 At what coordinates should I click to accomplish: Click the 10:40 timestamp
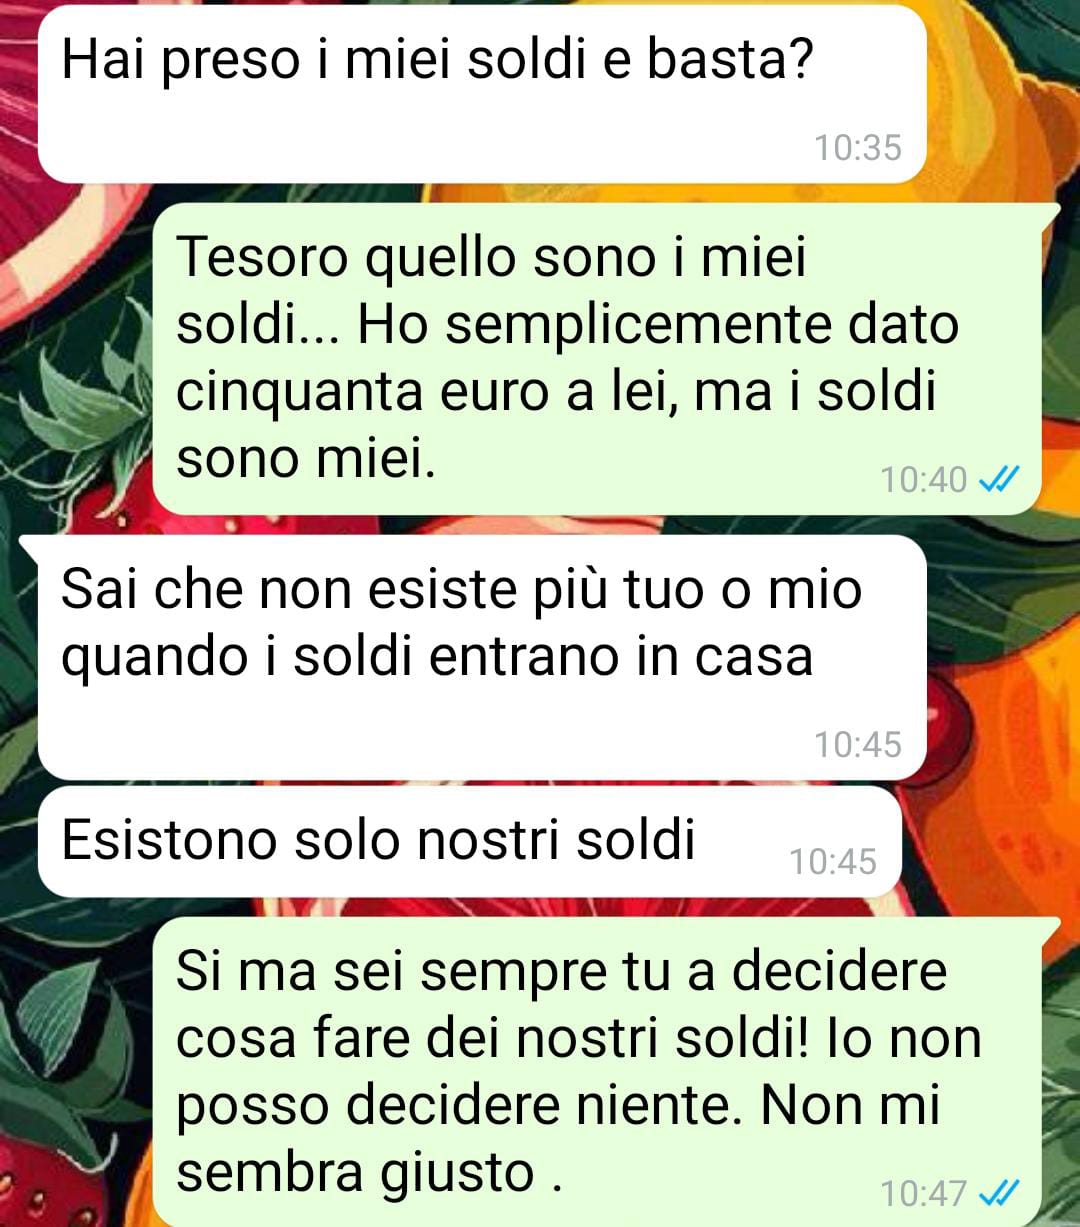pos(923,480)
